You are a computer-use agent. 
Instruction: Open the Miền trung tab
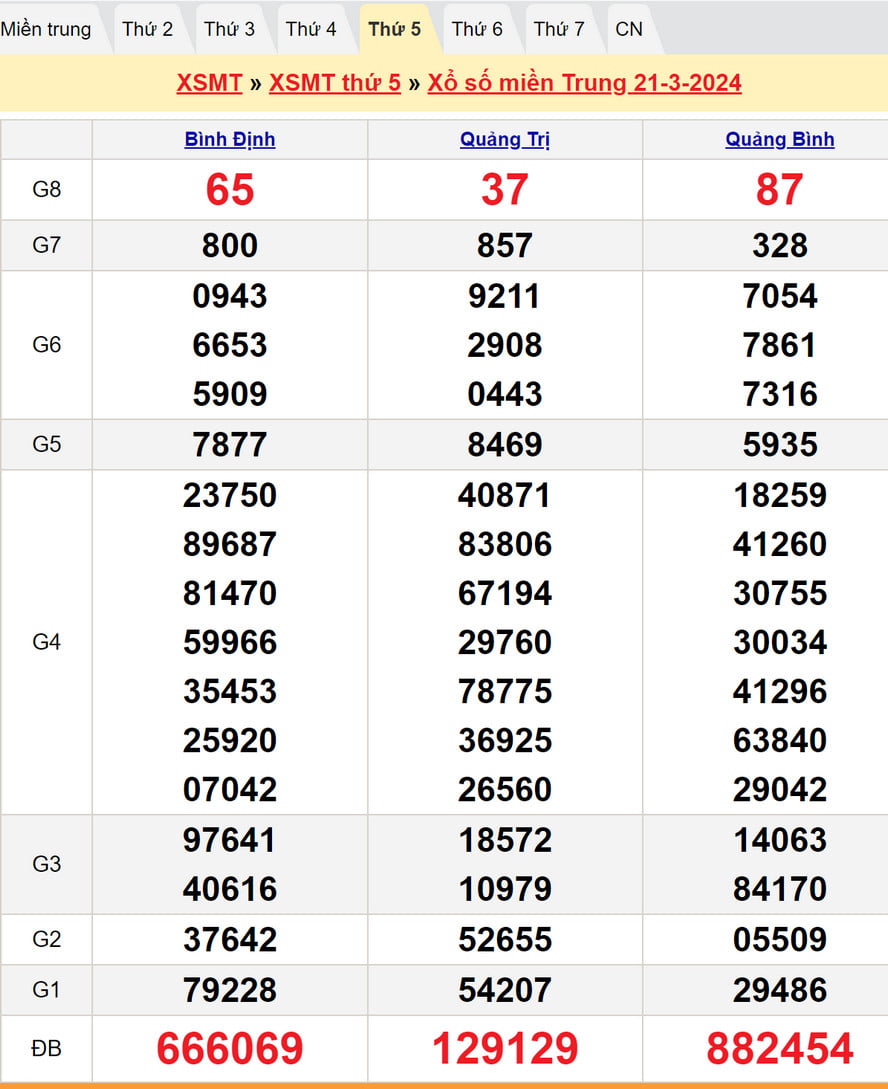(46, 29)
